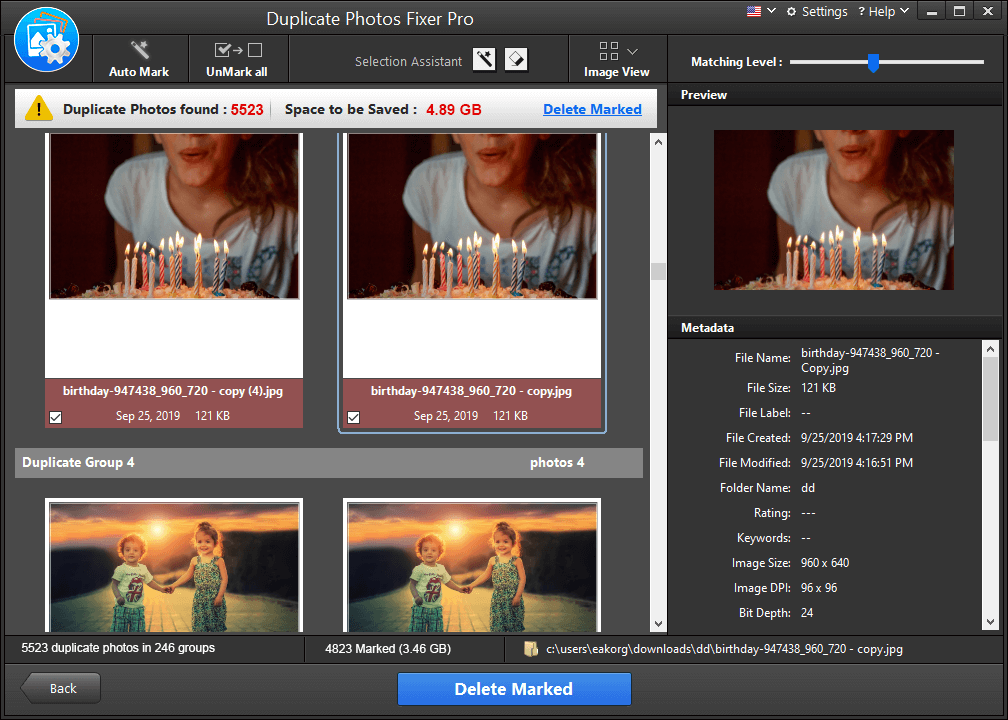Click the File Modified value 9/25/2019 4:16:51 PM
Screen dimensions: 1008x720
point(857,463)
